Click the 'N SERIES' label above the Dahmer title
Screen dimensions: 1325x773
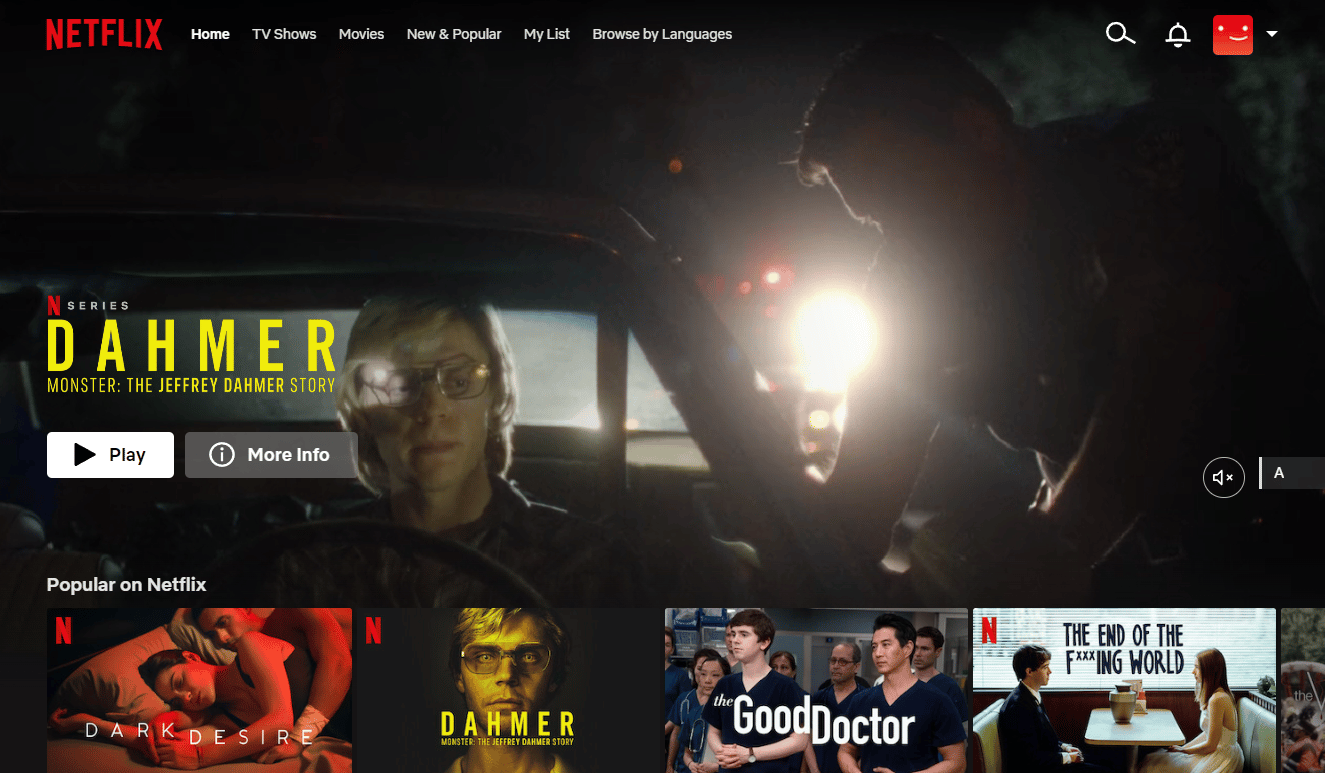(x=88, y=305)
